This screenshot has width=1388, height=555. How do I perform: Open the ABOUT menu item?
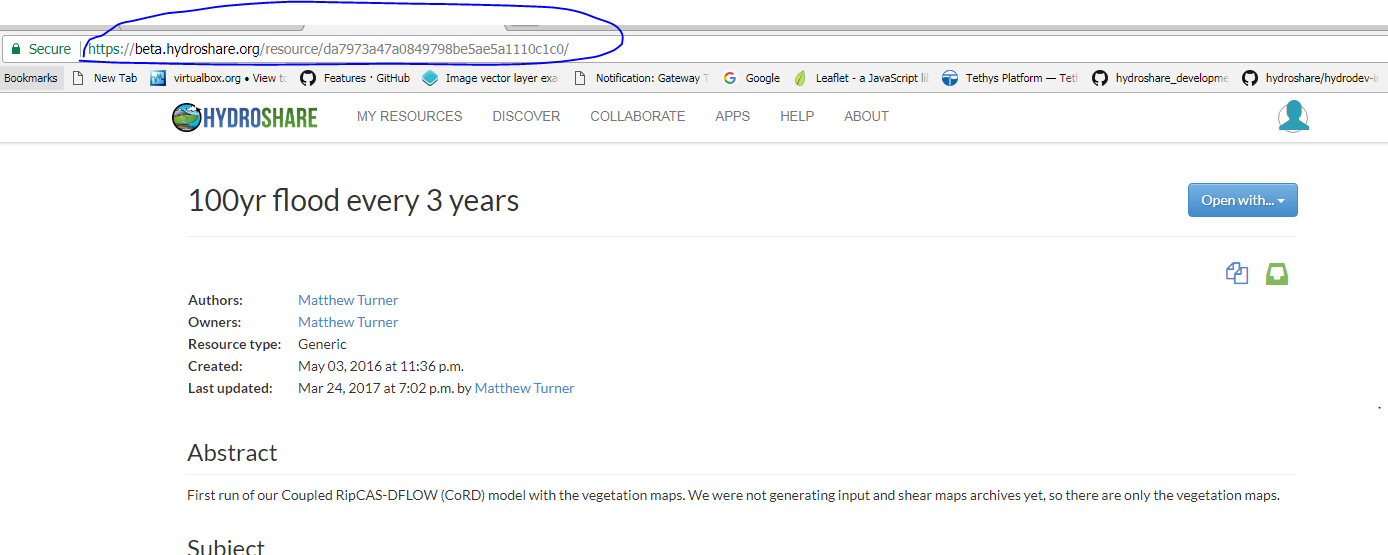pos(866,116)
